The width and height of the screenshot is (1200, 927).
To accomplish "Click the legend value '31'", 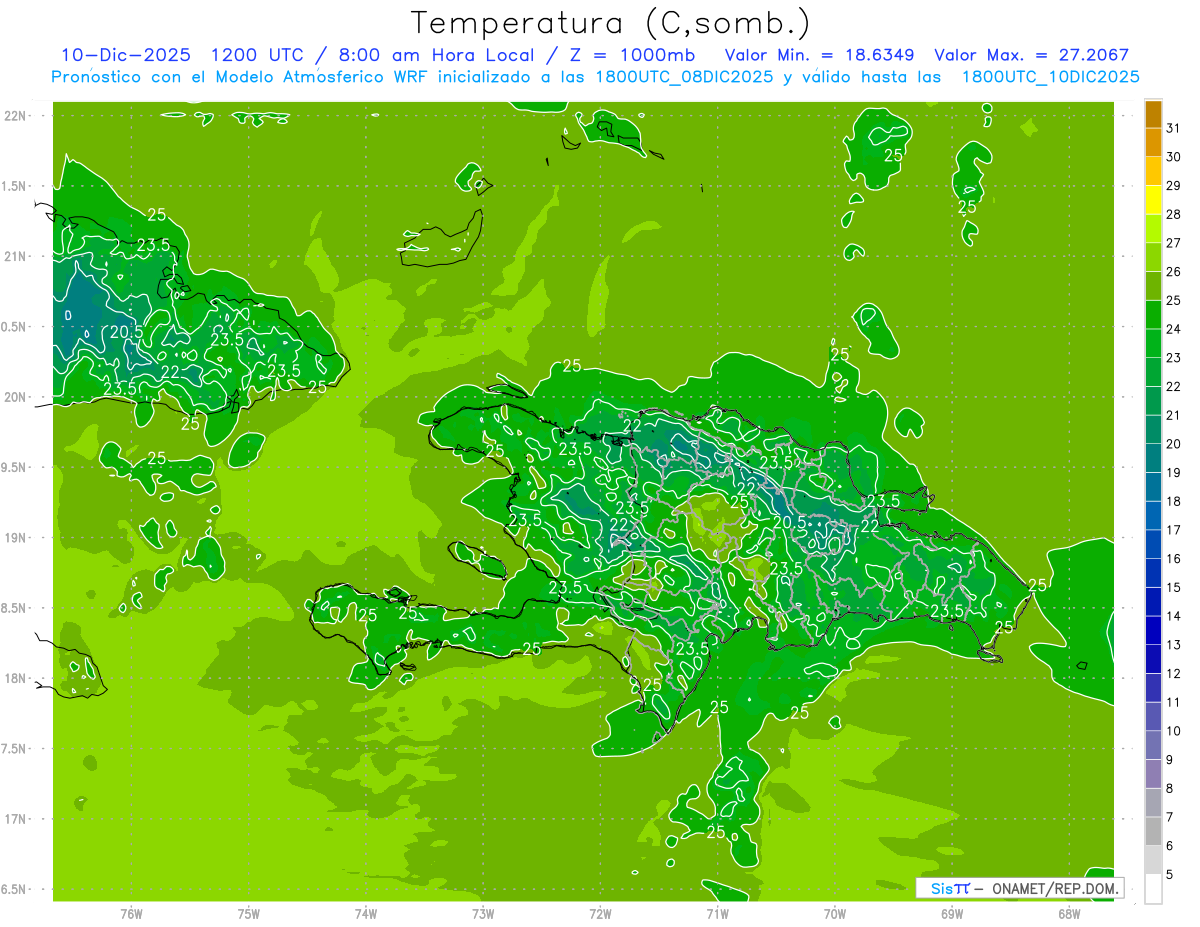I will (x=1174, y=128).
